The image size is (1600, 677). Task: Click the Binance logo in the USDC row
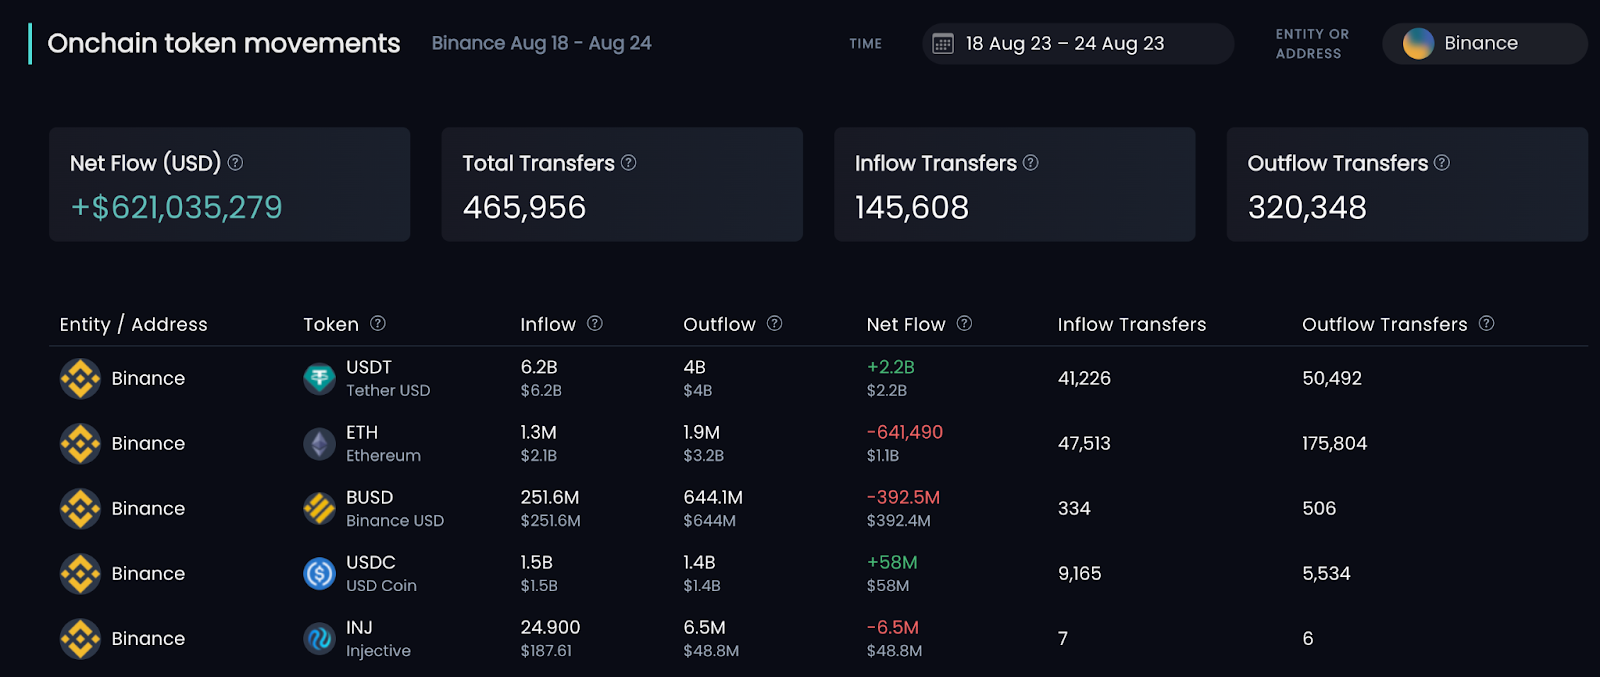click(80, 574)
